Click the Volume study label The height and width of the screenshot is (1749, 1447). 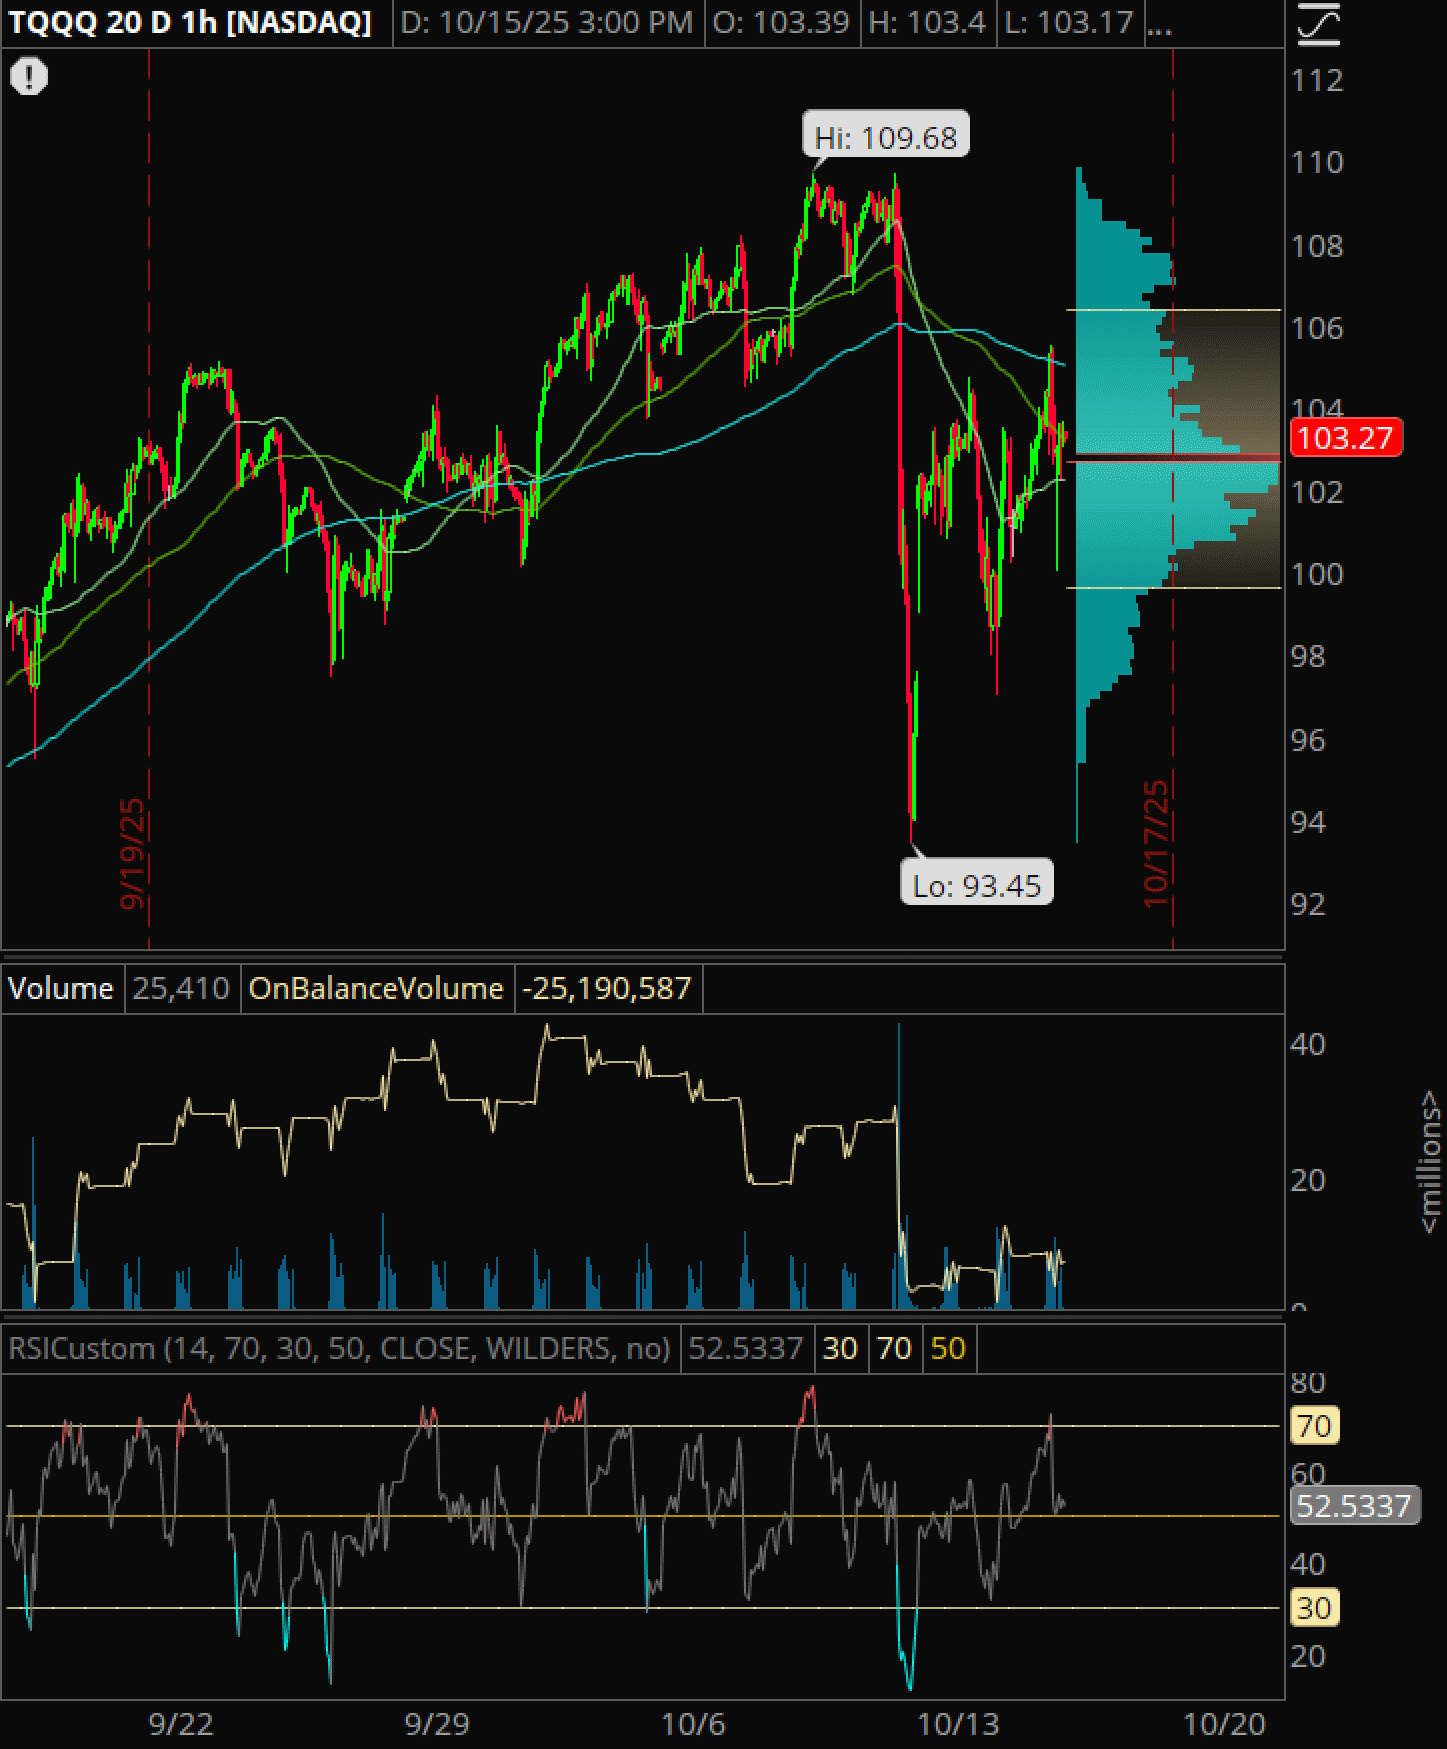click(x=61, y=988)
